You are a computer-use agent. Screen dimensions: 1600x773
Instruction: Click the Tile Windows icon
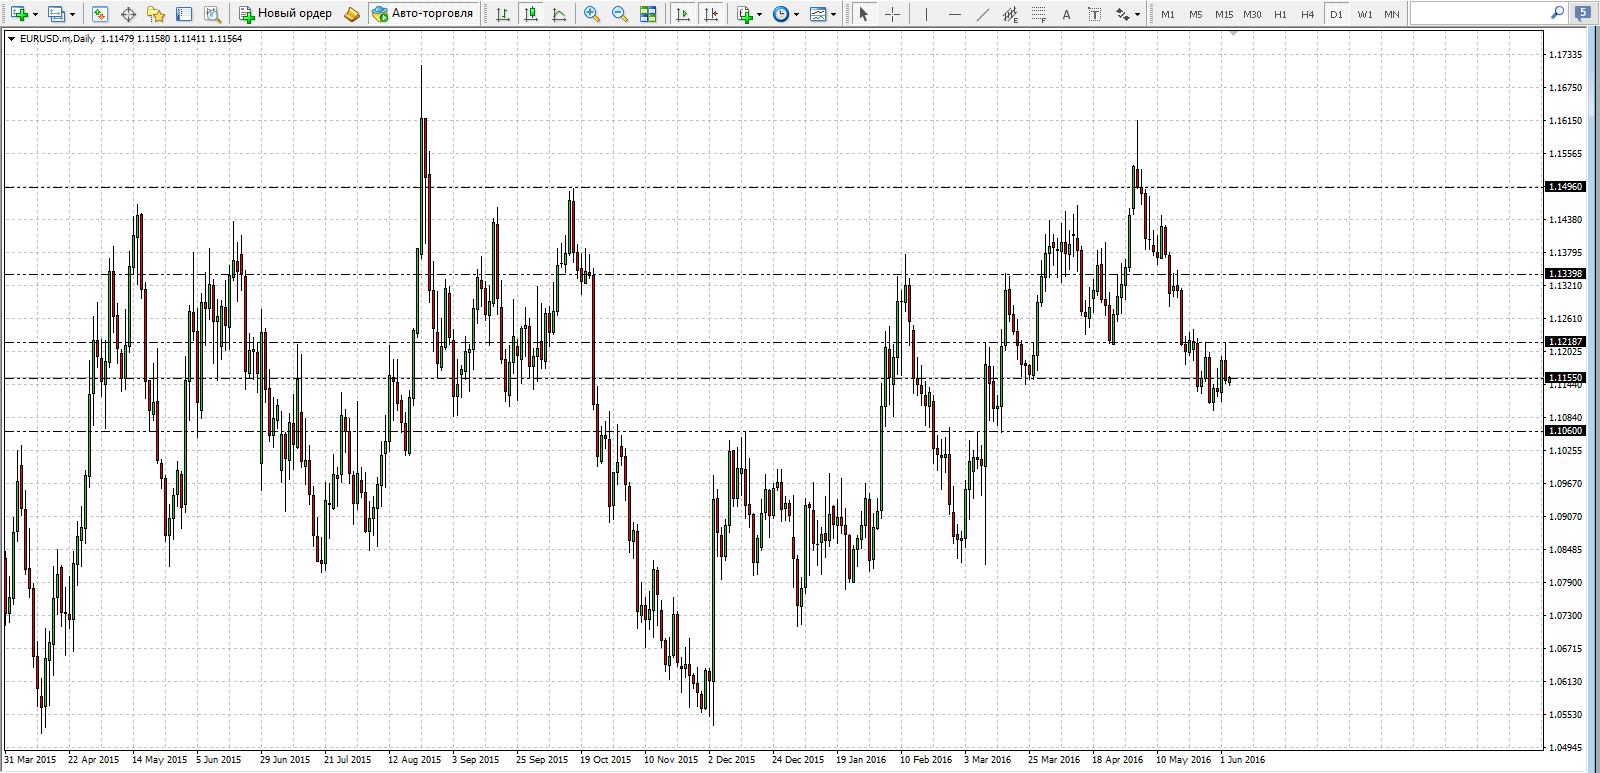click(648, 14)
